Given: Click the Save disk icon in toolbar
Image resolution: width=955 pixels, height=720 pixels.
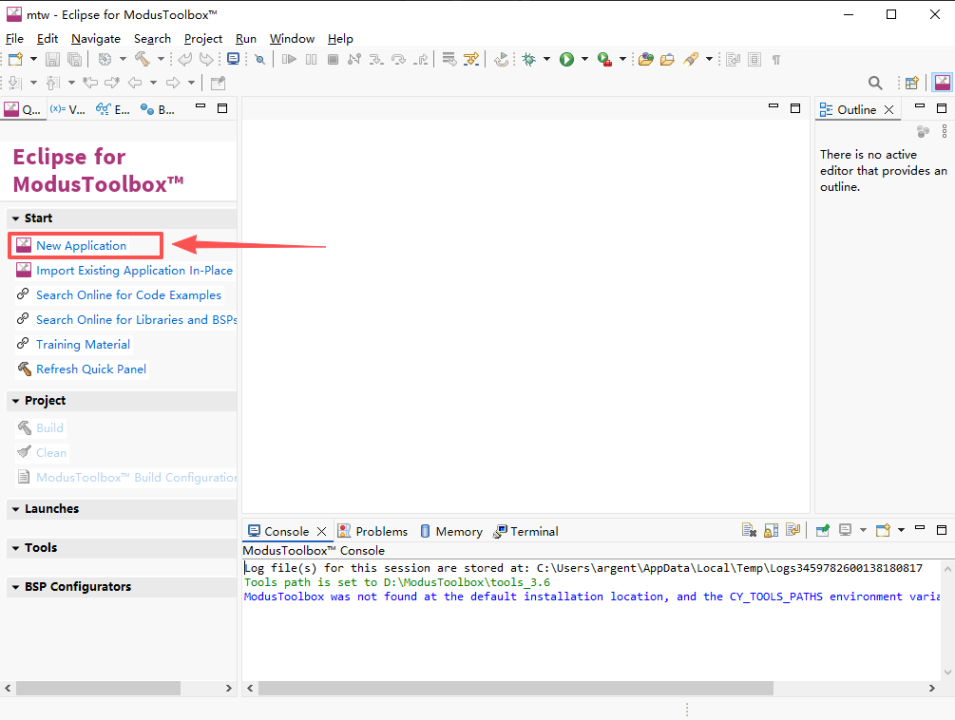Looking at the screenshot, I should tap(52, 59).
